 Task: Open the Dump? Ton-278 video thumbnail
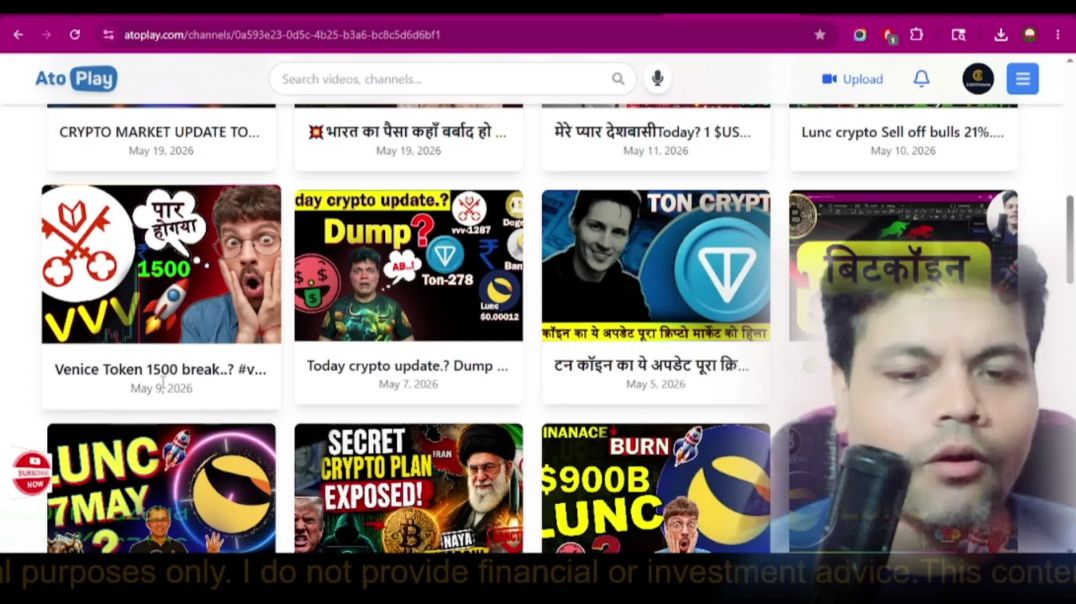408,266
